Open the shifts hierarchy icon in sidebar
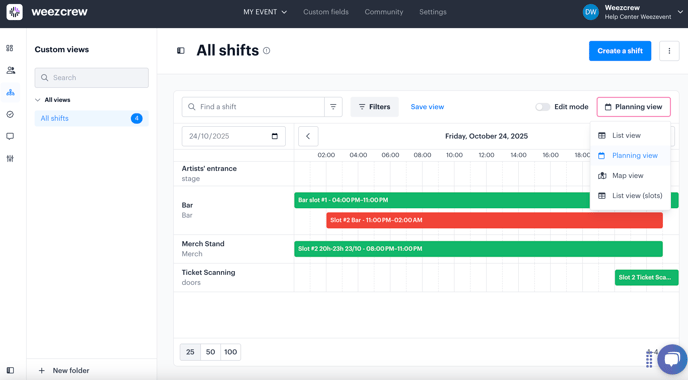 [x=11, y=92]
